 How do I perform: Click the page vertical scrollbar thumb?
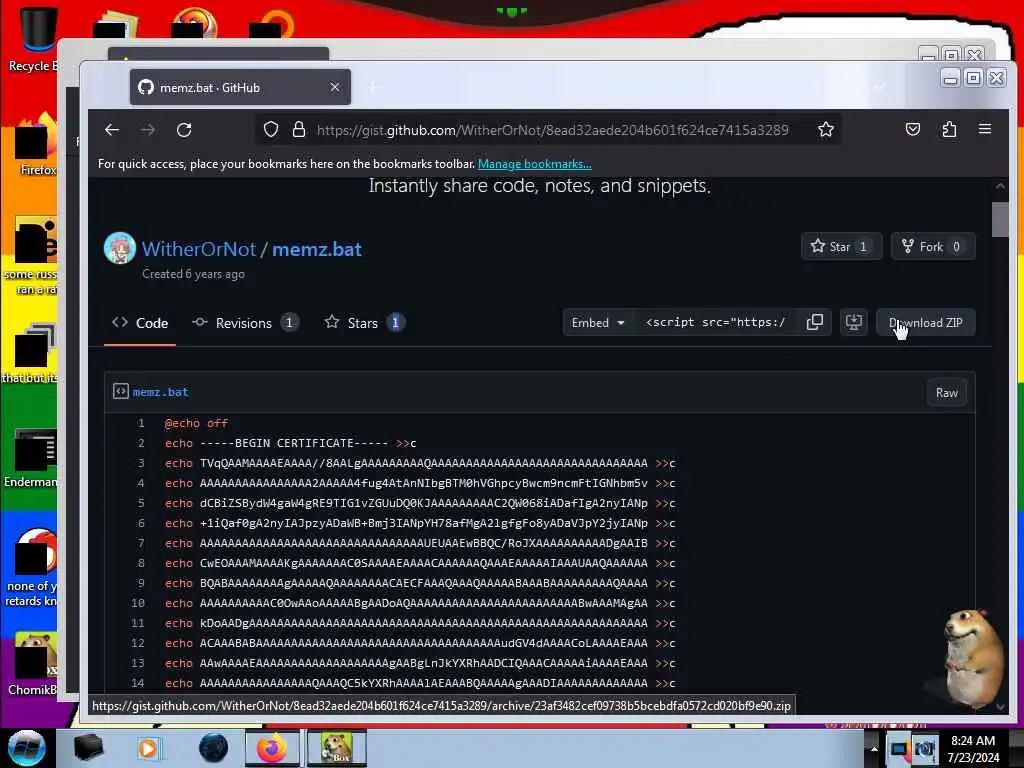coord(1000,220)
